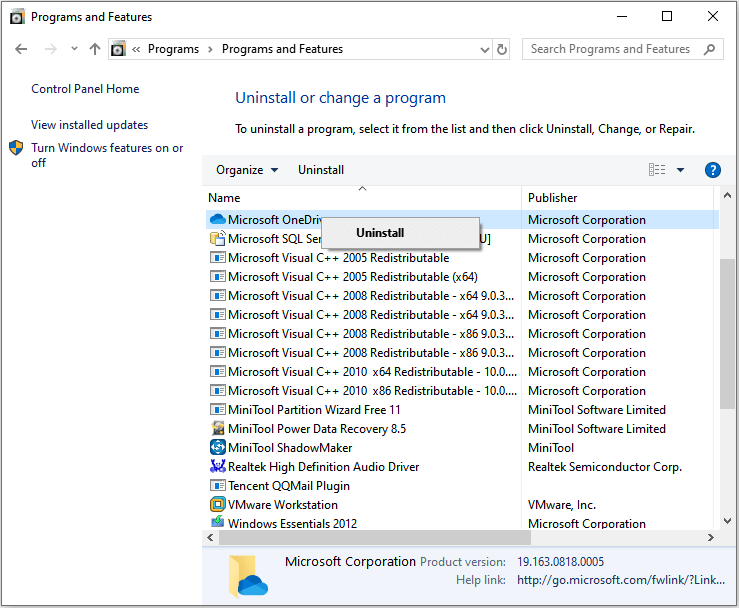Screen dimensions: 739x608
Task: Open Help with the question mark icon
Action: [x=713, y=170]
